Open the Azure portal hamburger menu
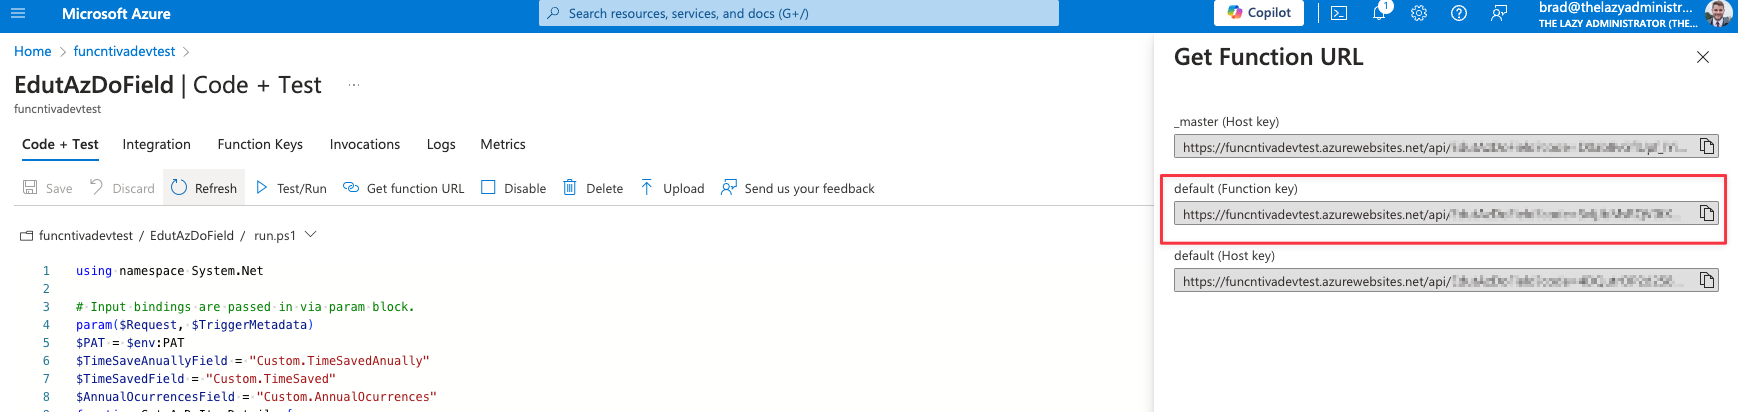 click(x=17, y=14)
